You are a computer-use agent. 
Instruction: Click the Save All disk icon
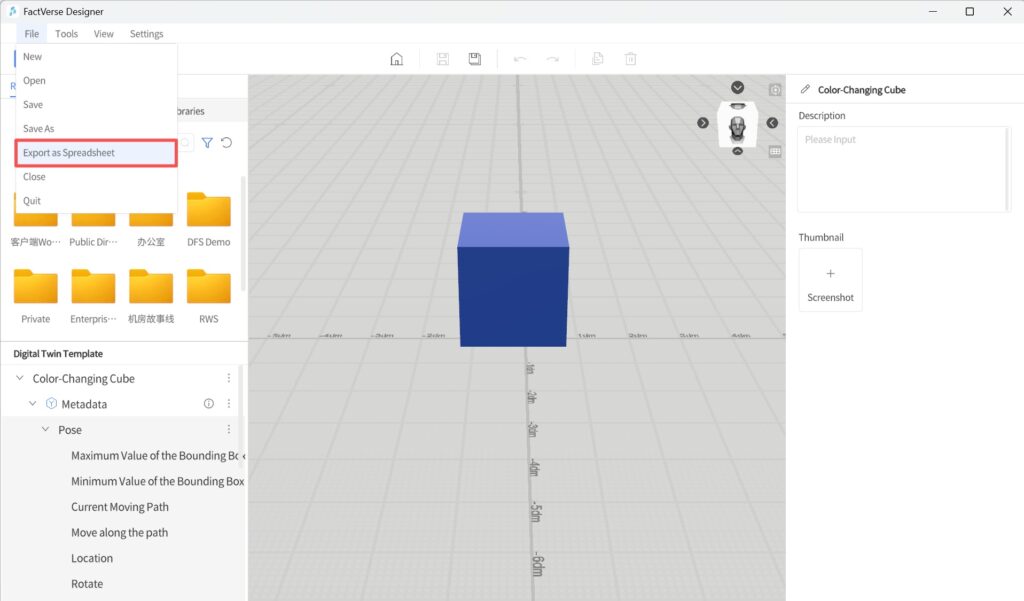pos(474,58)
